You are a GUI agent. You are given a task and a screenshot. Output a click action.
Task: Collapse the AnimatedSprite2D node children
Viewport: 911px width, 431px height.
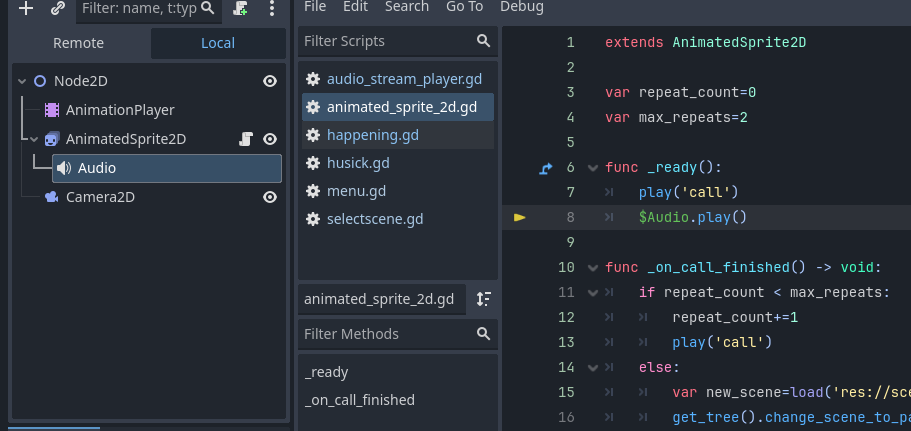click(x=34, y=139)
